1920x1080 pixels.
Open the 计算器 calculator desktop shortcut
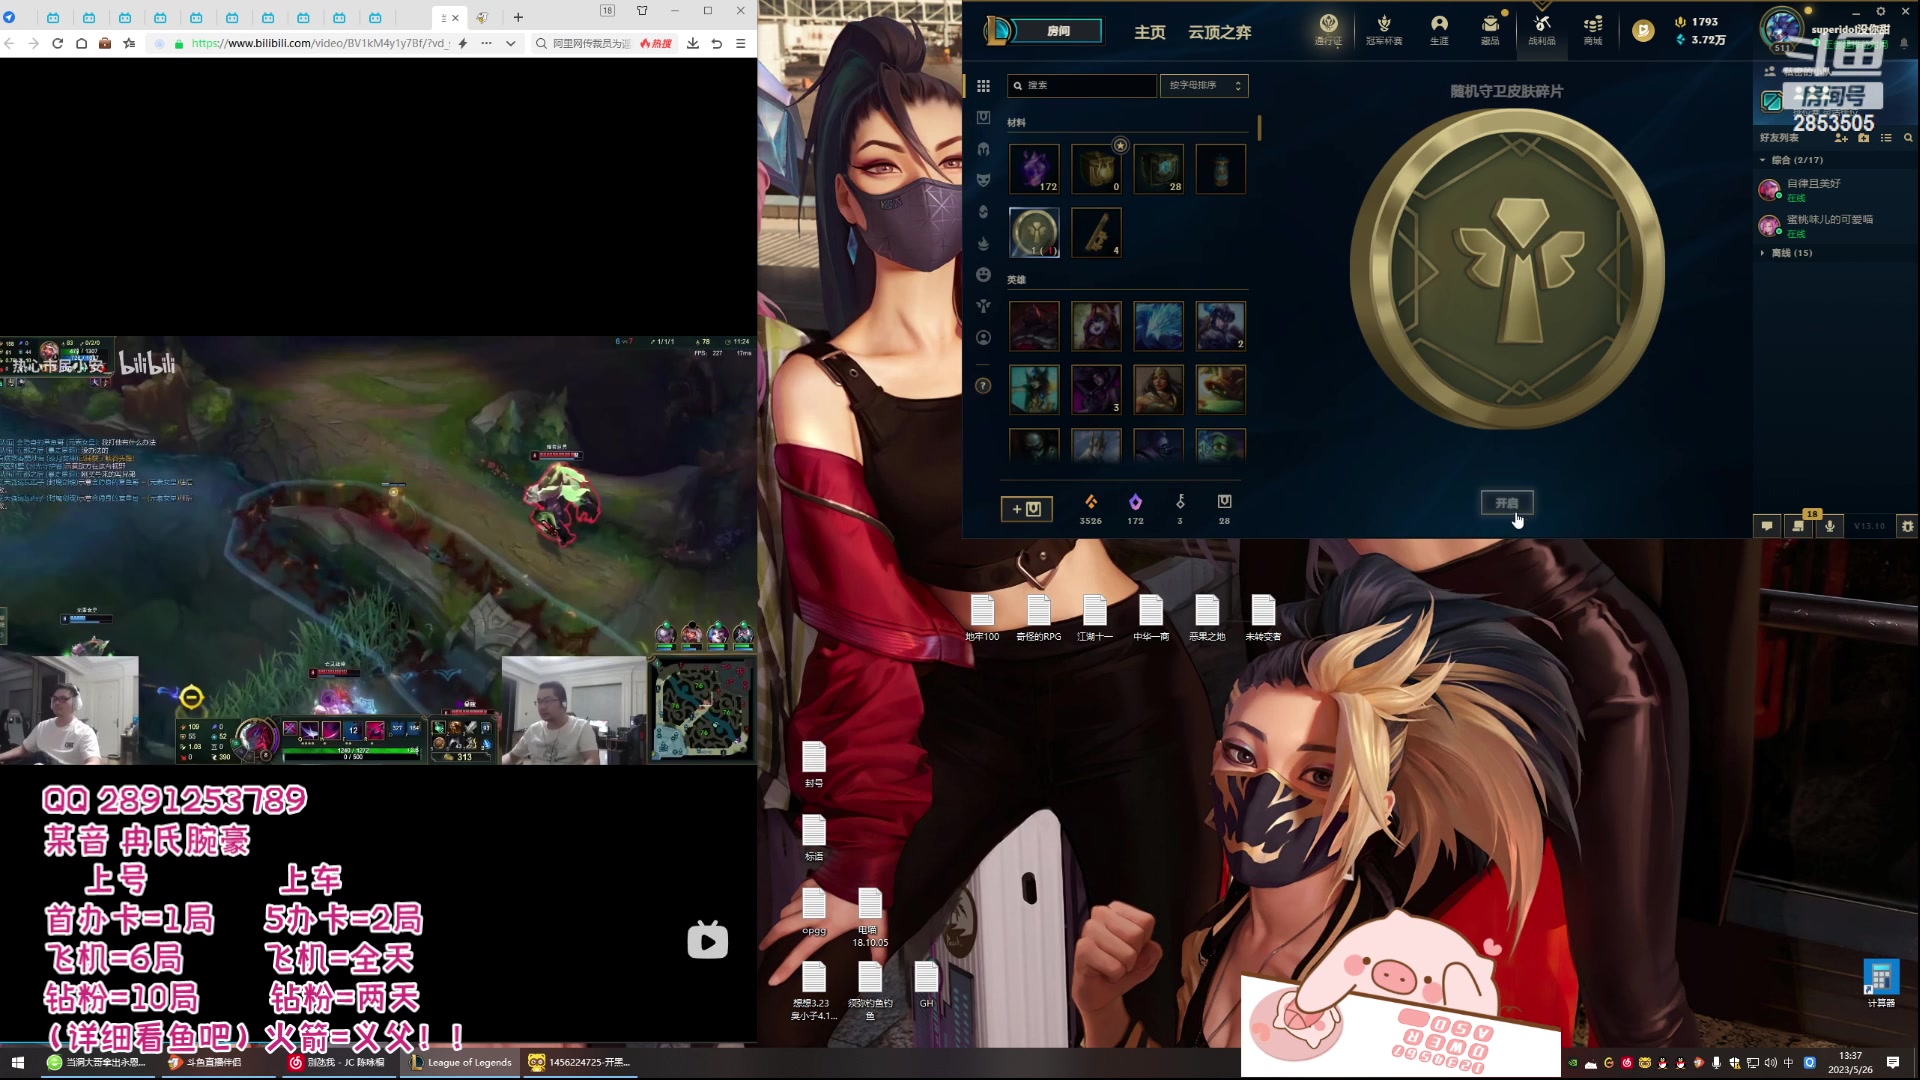click(1881, 984)
